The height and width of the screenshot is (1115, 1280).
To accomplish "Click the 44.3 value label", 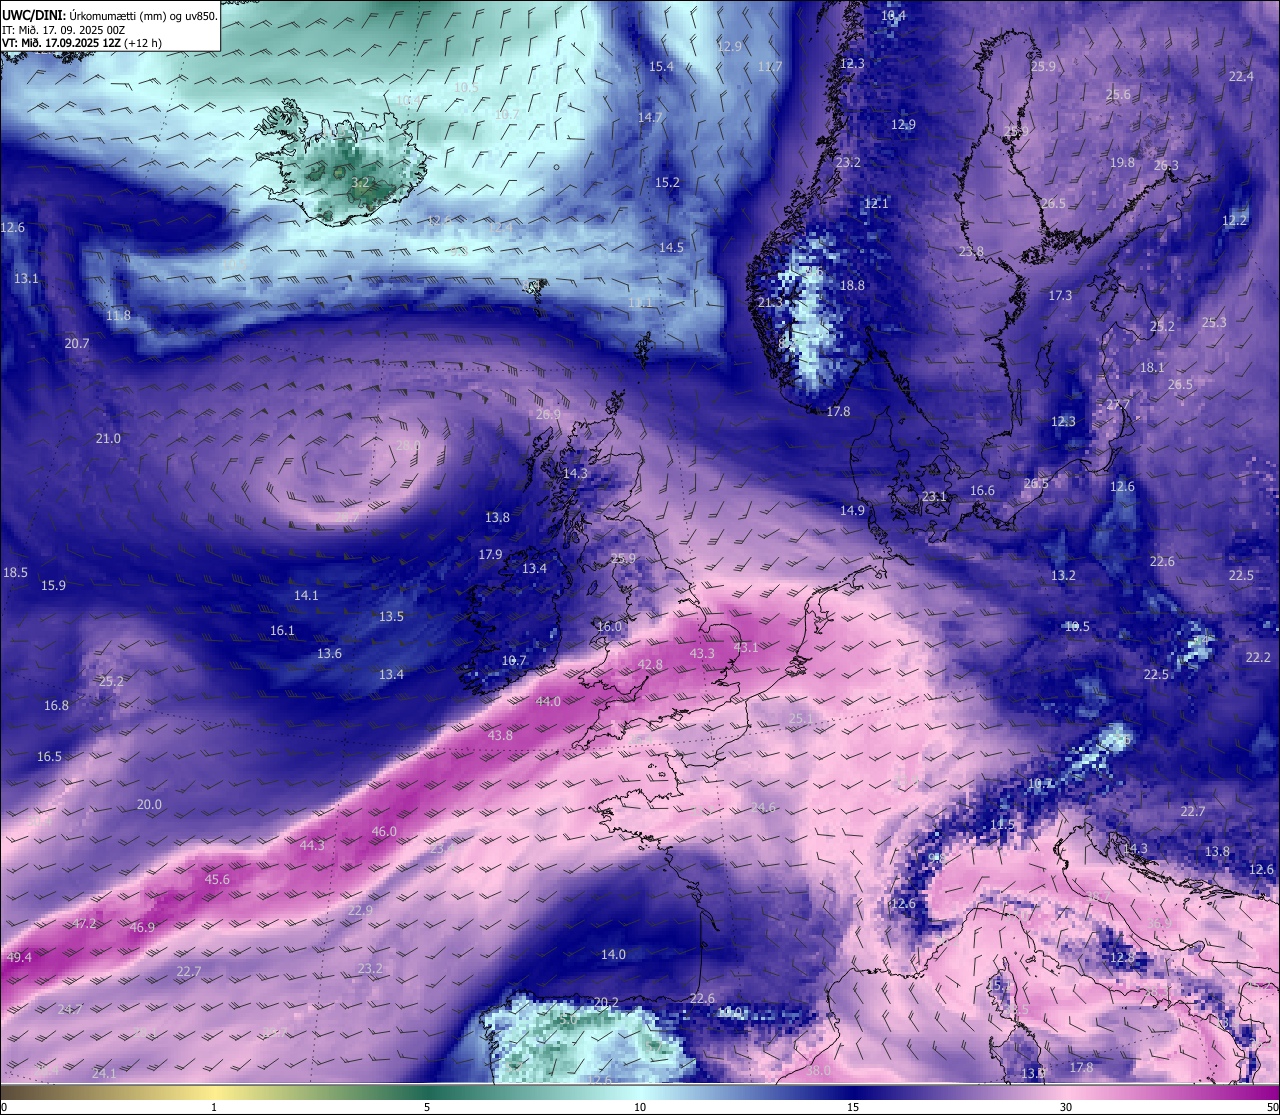I will pyautogui.click(x=312, y=845).
